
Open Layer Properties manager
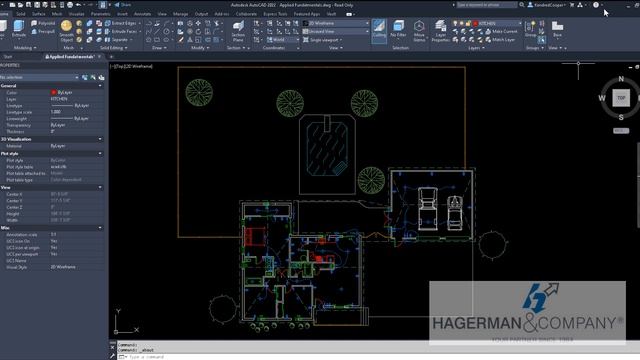click(440, 31)
